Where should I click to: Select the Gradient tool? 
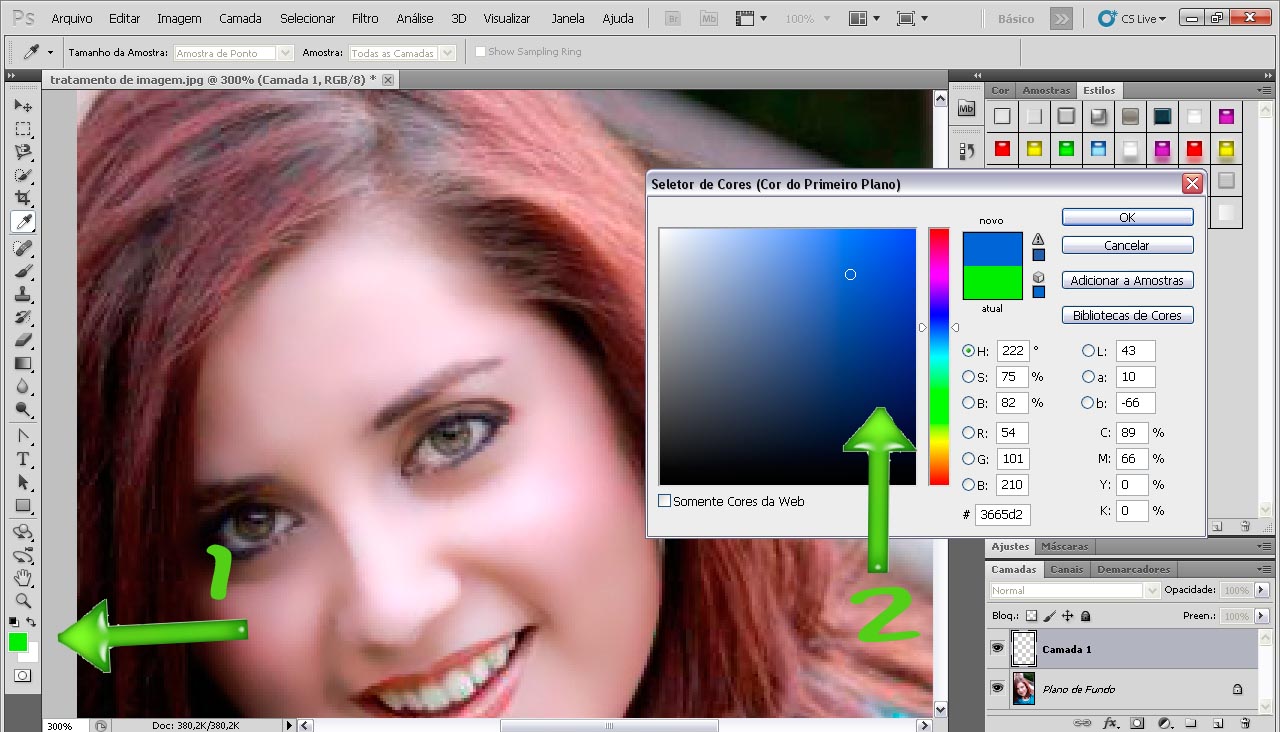pos(23,363)
